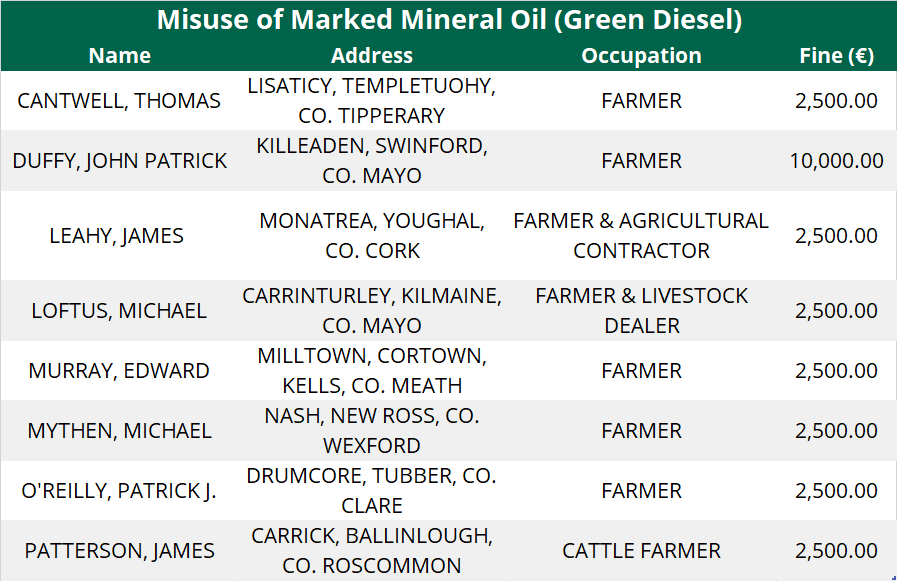Click the Misuse of Marked Mineral Oil title
This screenshot has height=581, width=897.
448,20
